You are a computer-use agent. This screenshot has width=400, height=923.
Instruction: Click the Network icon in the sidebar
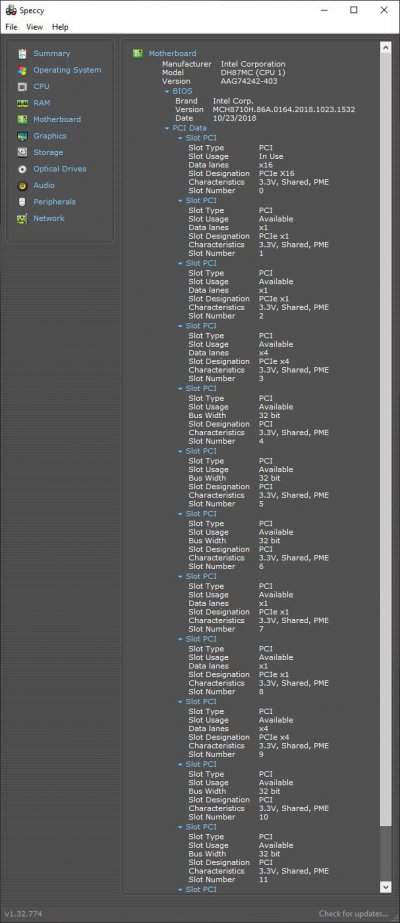[x=22, y=218]
